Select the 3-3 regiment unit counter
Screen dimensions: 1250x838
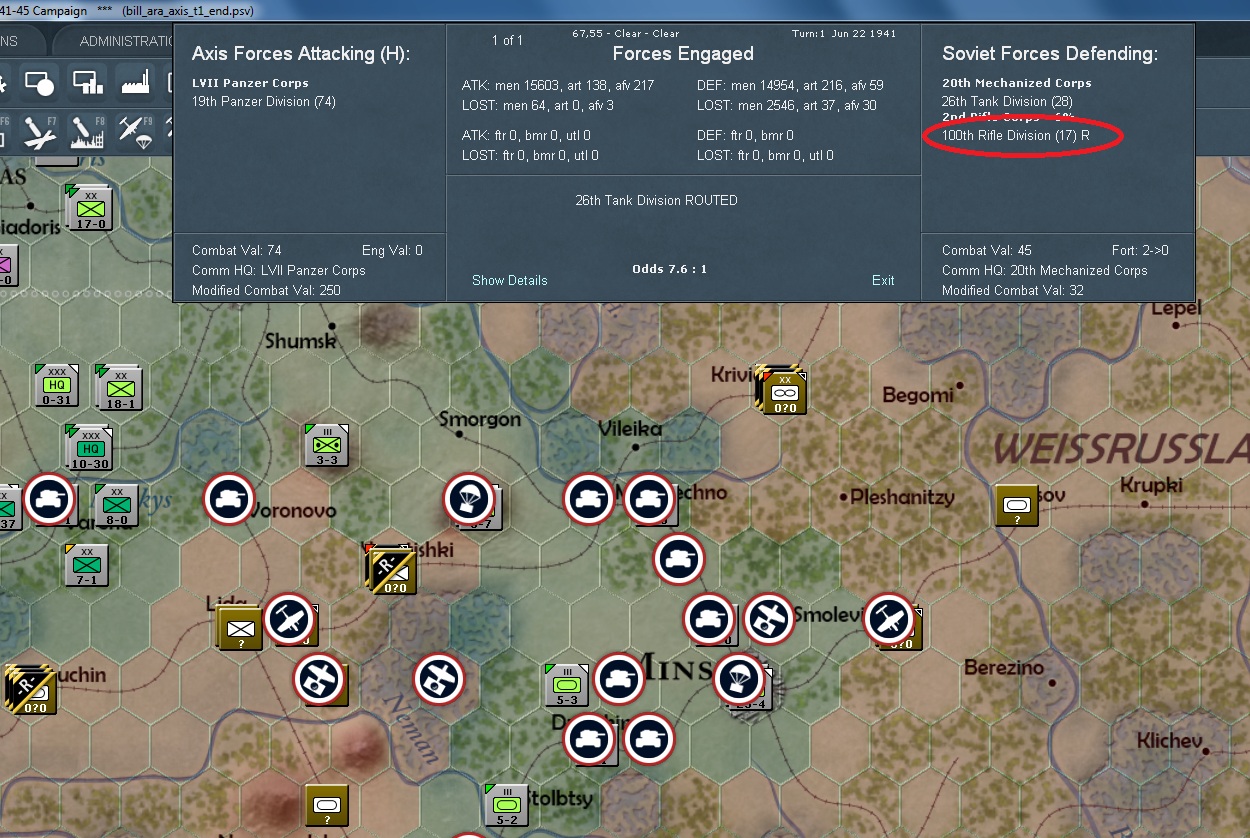[326, 445]
